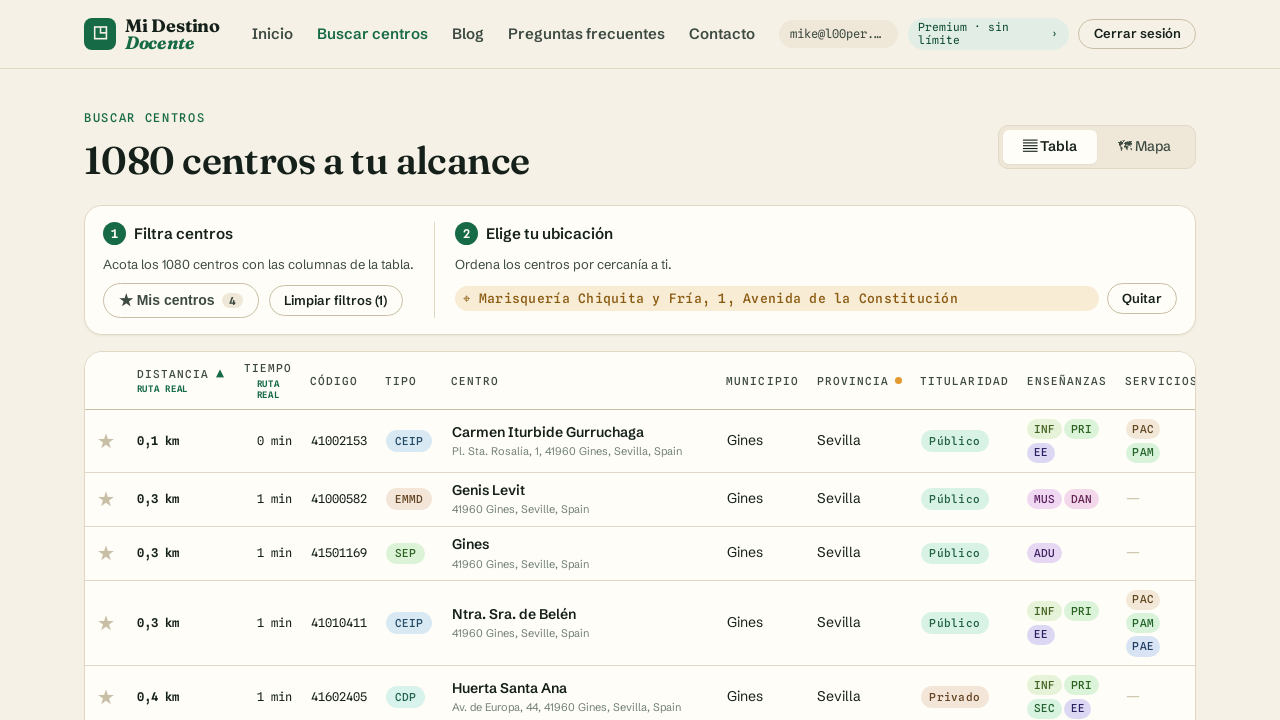The height and width of the screenshot is (720, 1280).
Task: Open the Titularidad column header filter
Action: [964, 381]
